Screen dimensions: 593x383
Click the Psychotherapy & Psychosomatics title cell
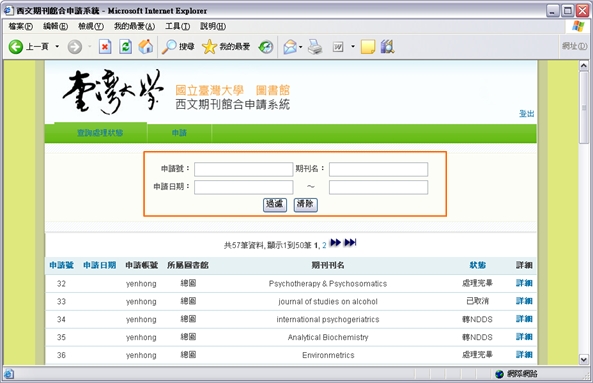[328, 284]
